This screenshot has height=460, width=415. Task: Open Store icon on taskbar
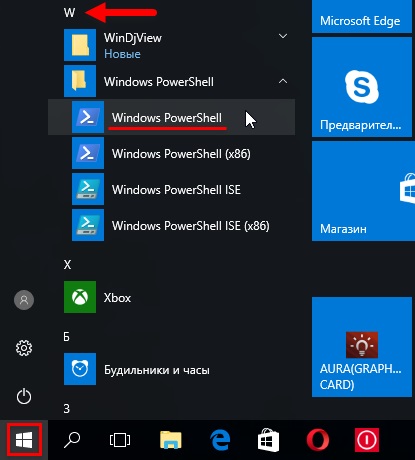268,440
